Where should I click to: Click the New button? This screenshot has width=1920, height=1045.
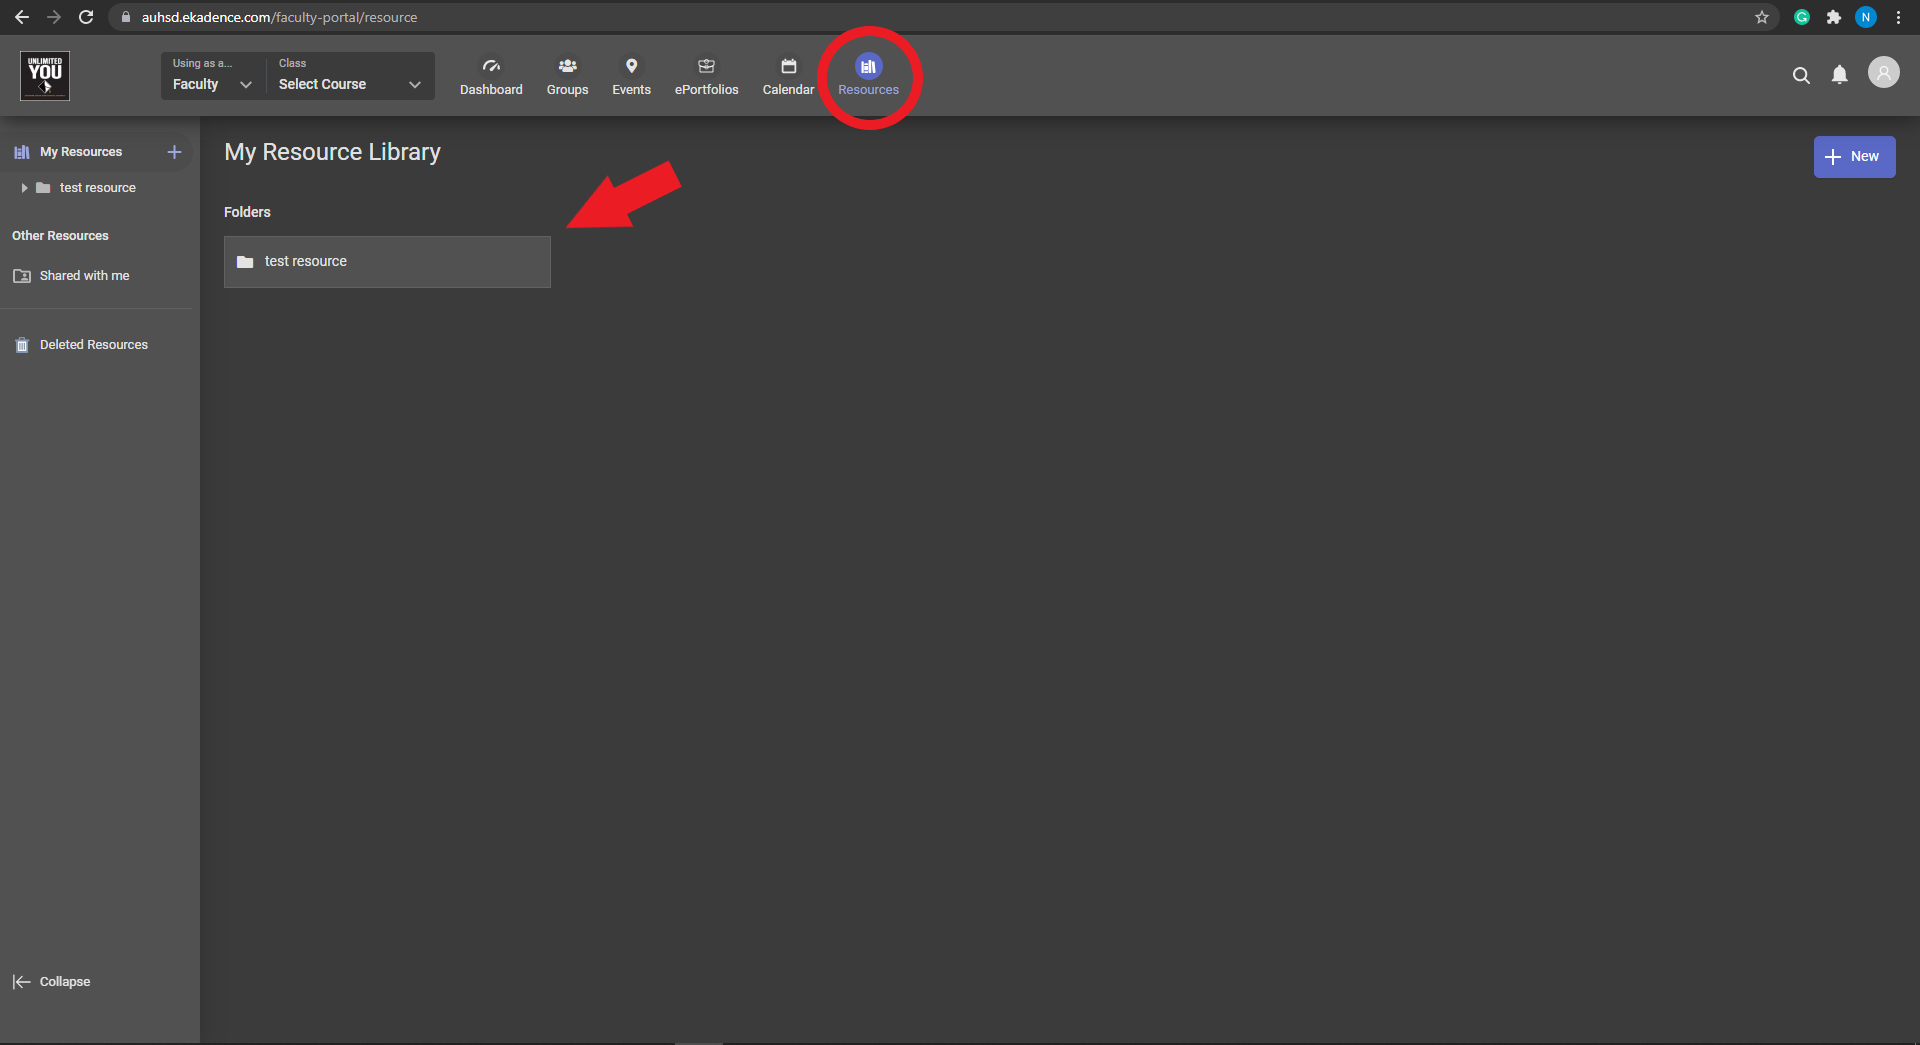point(1854,157)
